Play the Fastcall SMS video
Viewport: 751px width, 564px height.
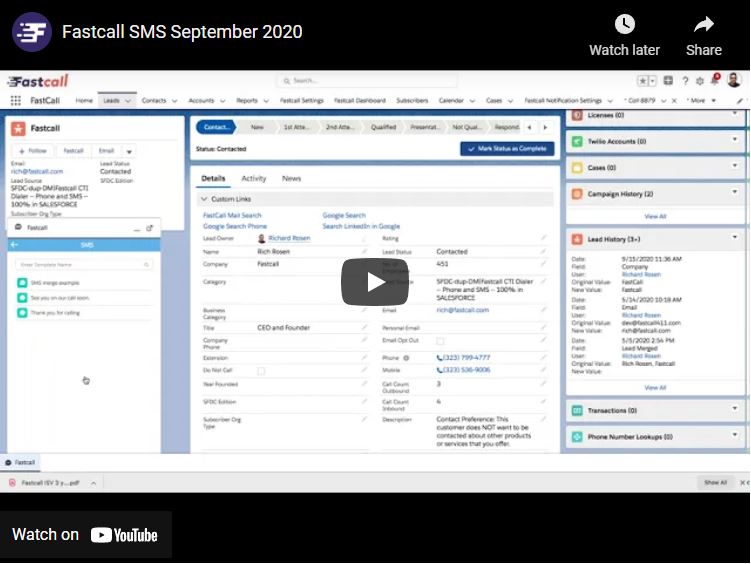tap(375, 282)
